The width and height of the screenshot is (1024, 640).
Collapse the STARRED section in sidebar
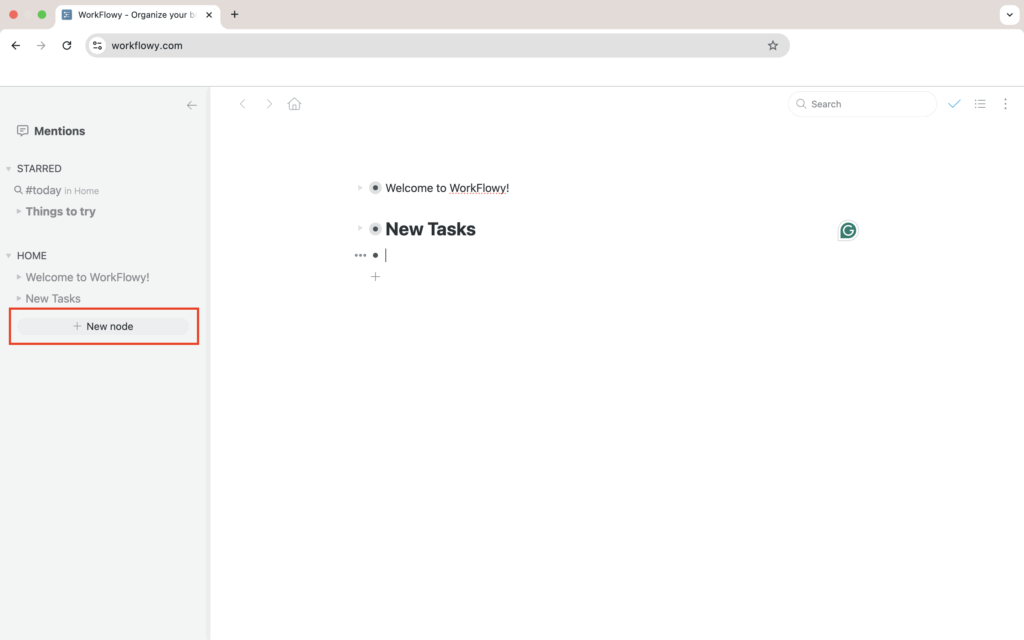pyautogui.click(x=9, y=169)
